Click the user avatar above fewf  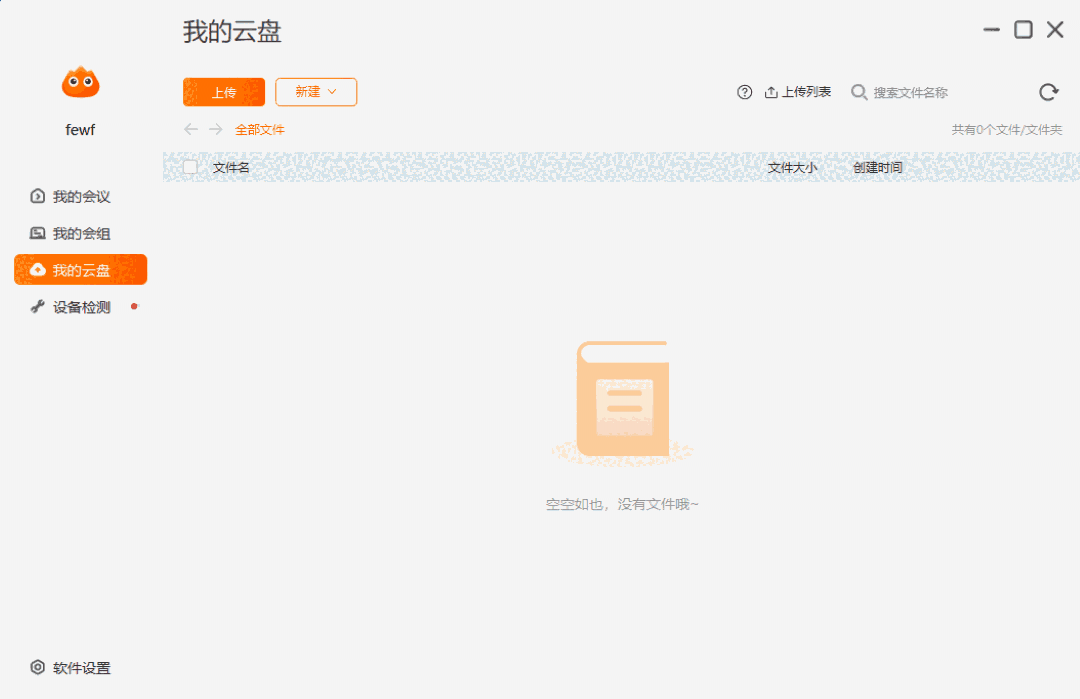80,84
